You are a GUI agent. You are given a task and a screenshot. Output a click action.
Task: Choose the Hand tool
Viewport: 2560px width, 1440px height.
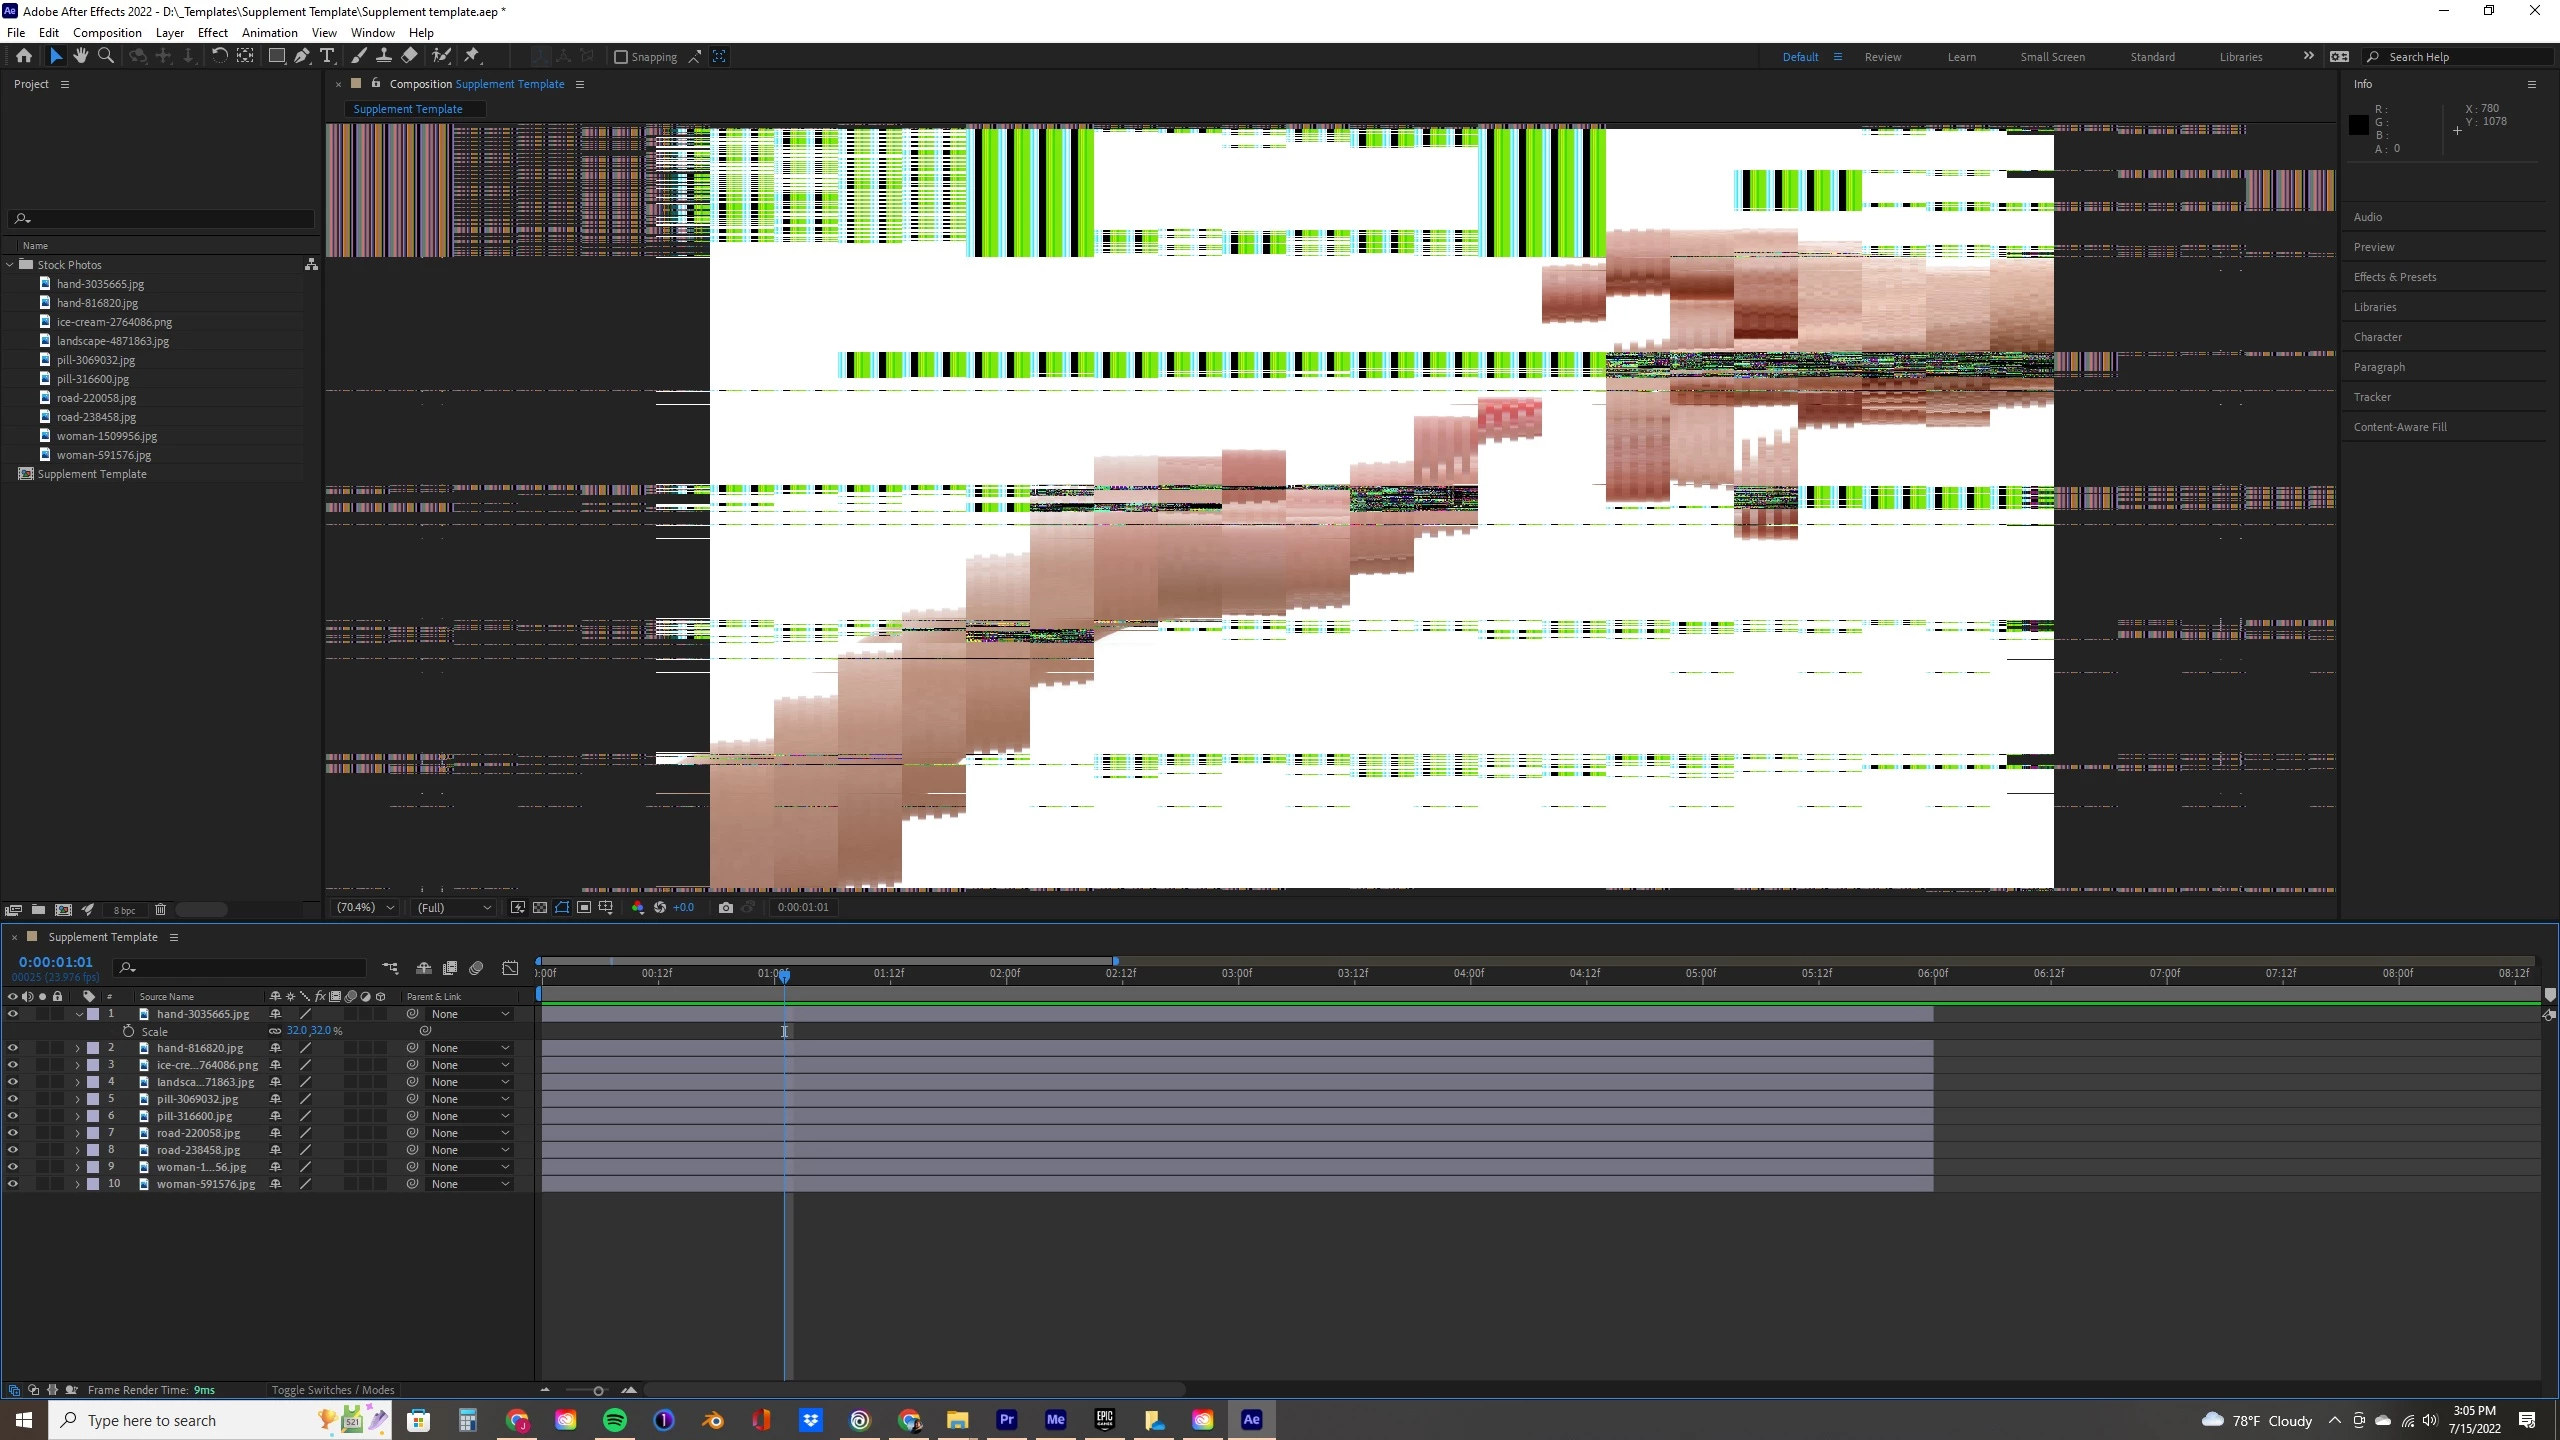[x=81, y=56]
